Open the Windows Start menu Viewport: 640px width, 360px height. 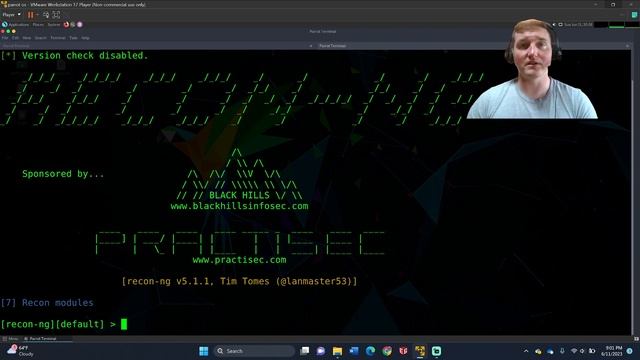(203, 351)
